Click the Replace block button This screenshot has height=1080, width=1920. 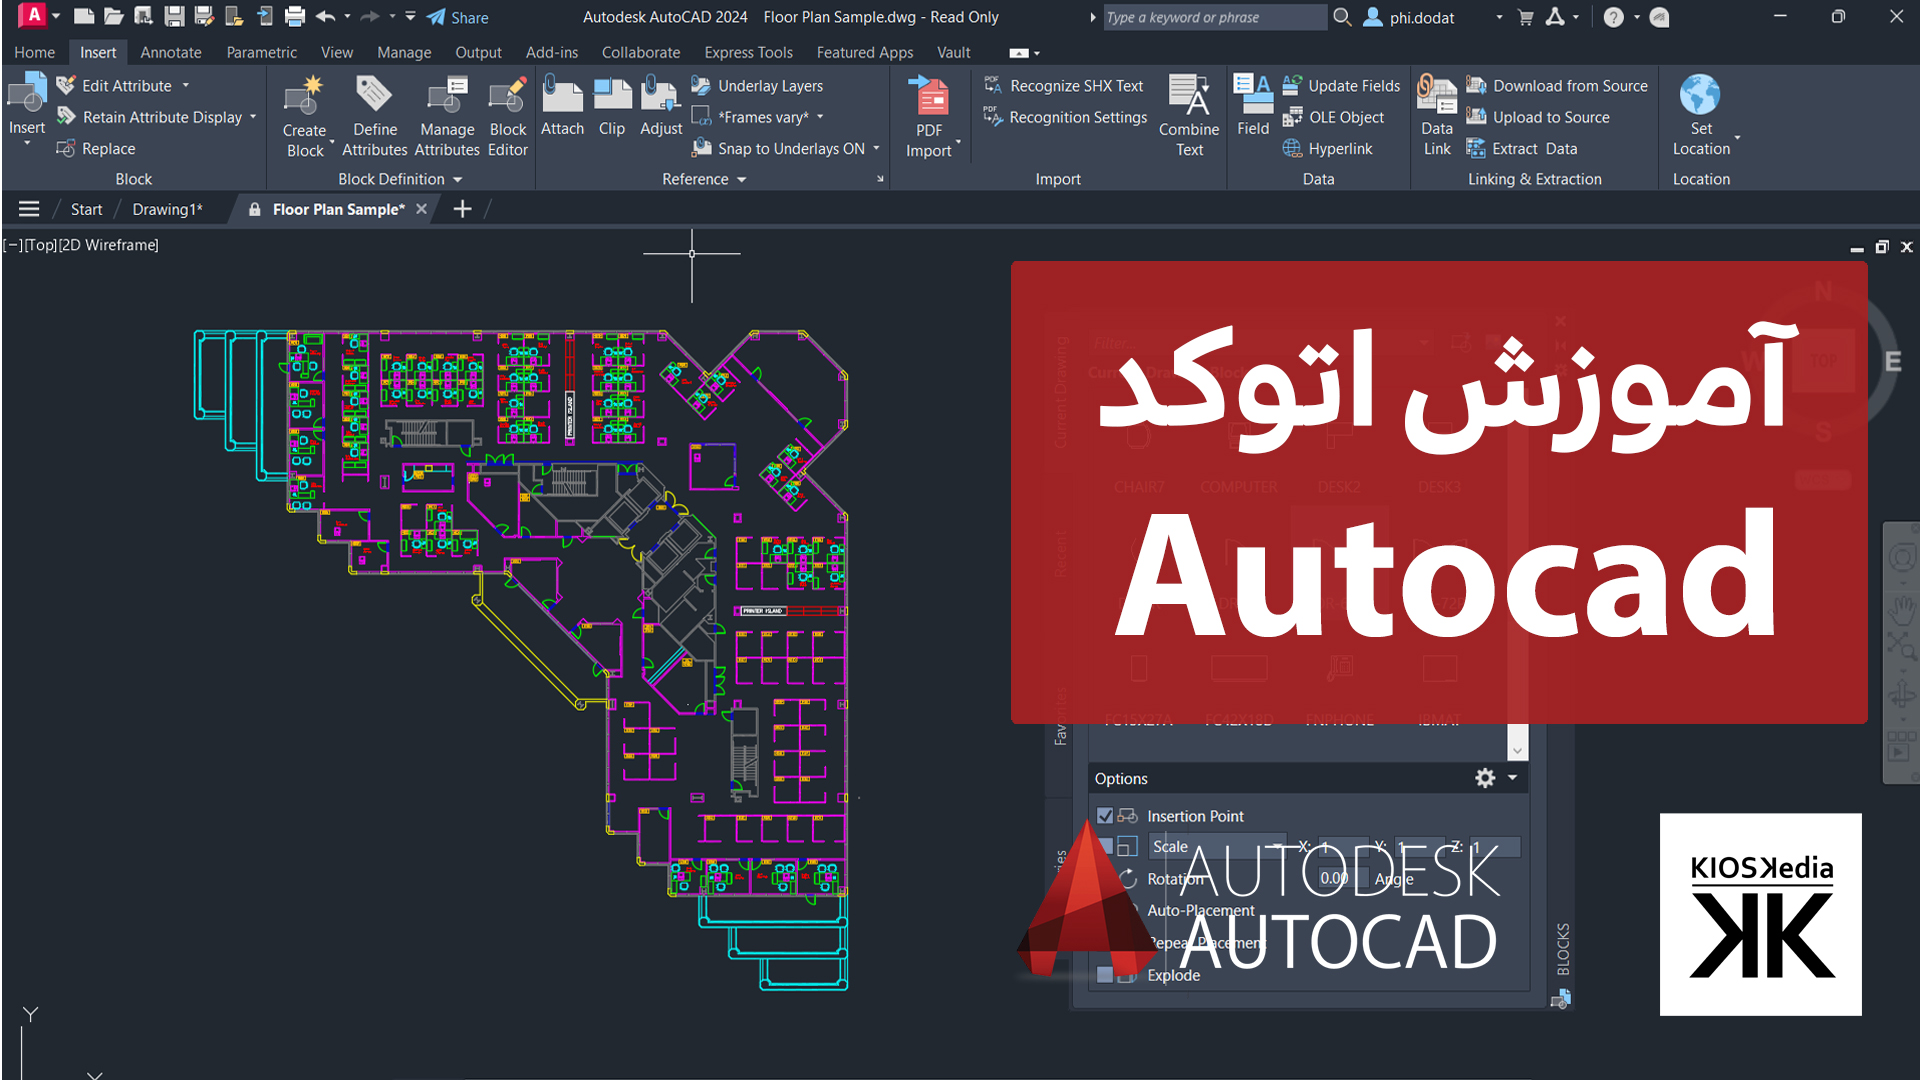click(x=95, y=148)
